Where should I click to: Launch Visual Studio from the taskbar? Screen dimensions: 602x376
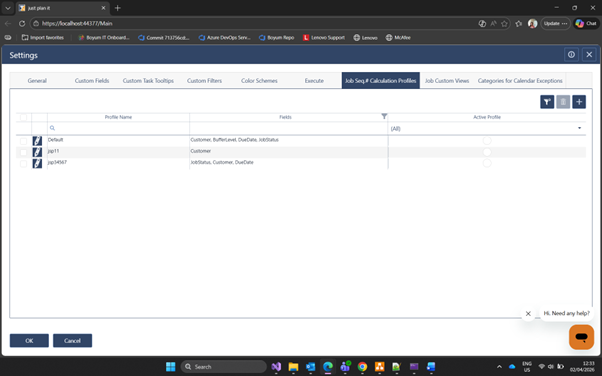[x=276, y=366]
